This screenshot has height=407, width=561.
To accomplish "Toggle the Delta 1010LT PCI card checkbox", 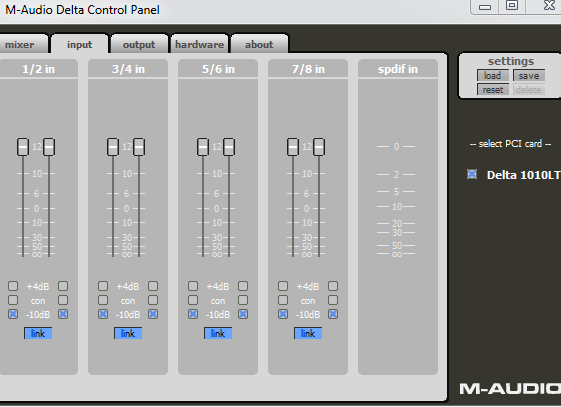I will click(x=472, y=174).
